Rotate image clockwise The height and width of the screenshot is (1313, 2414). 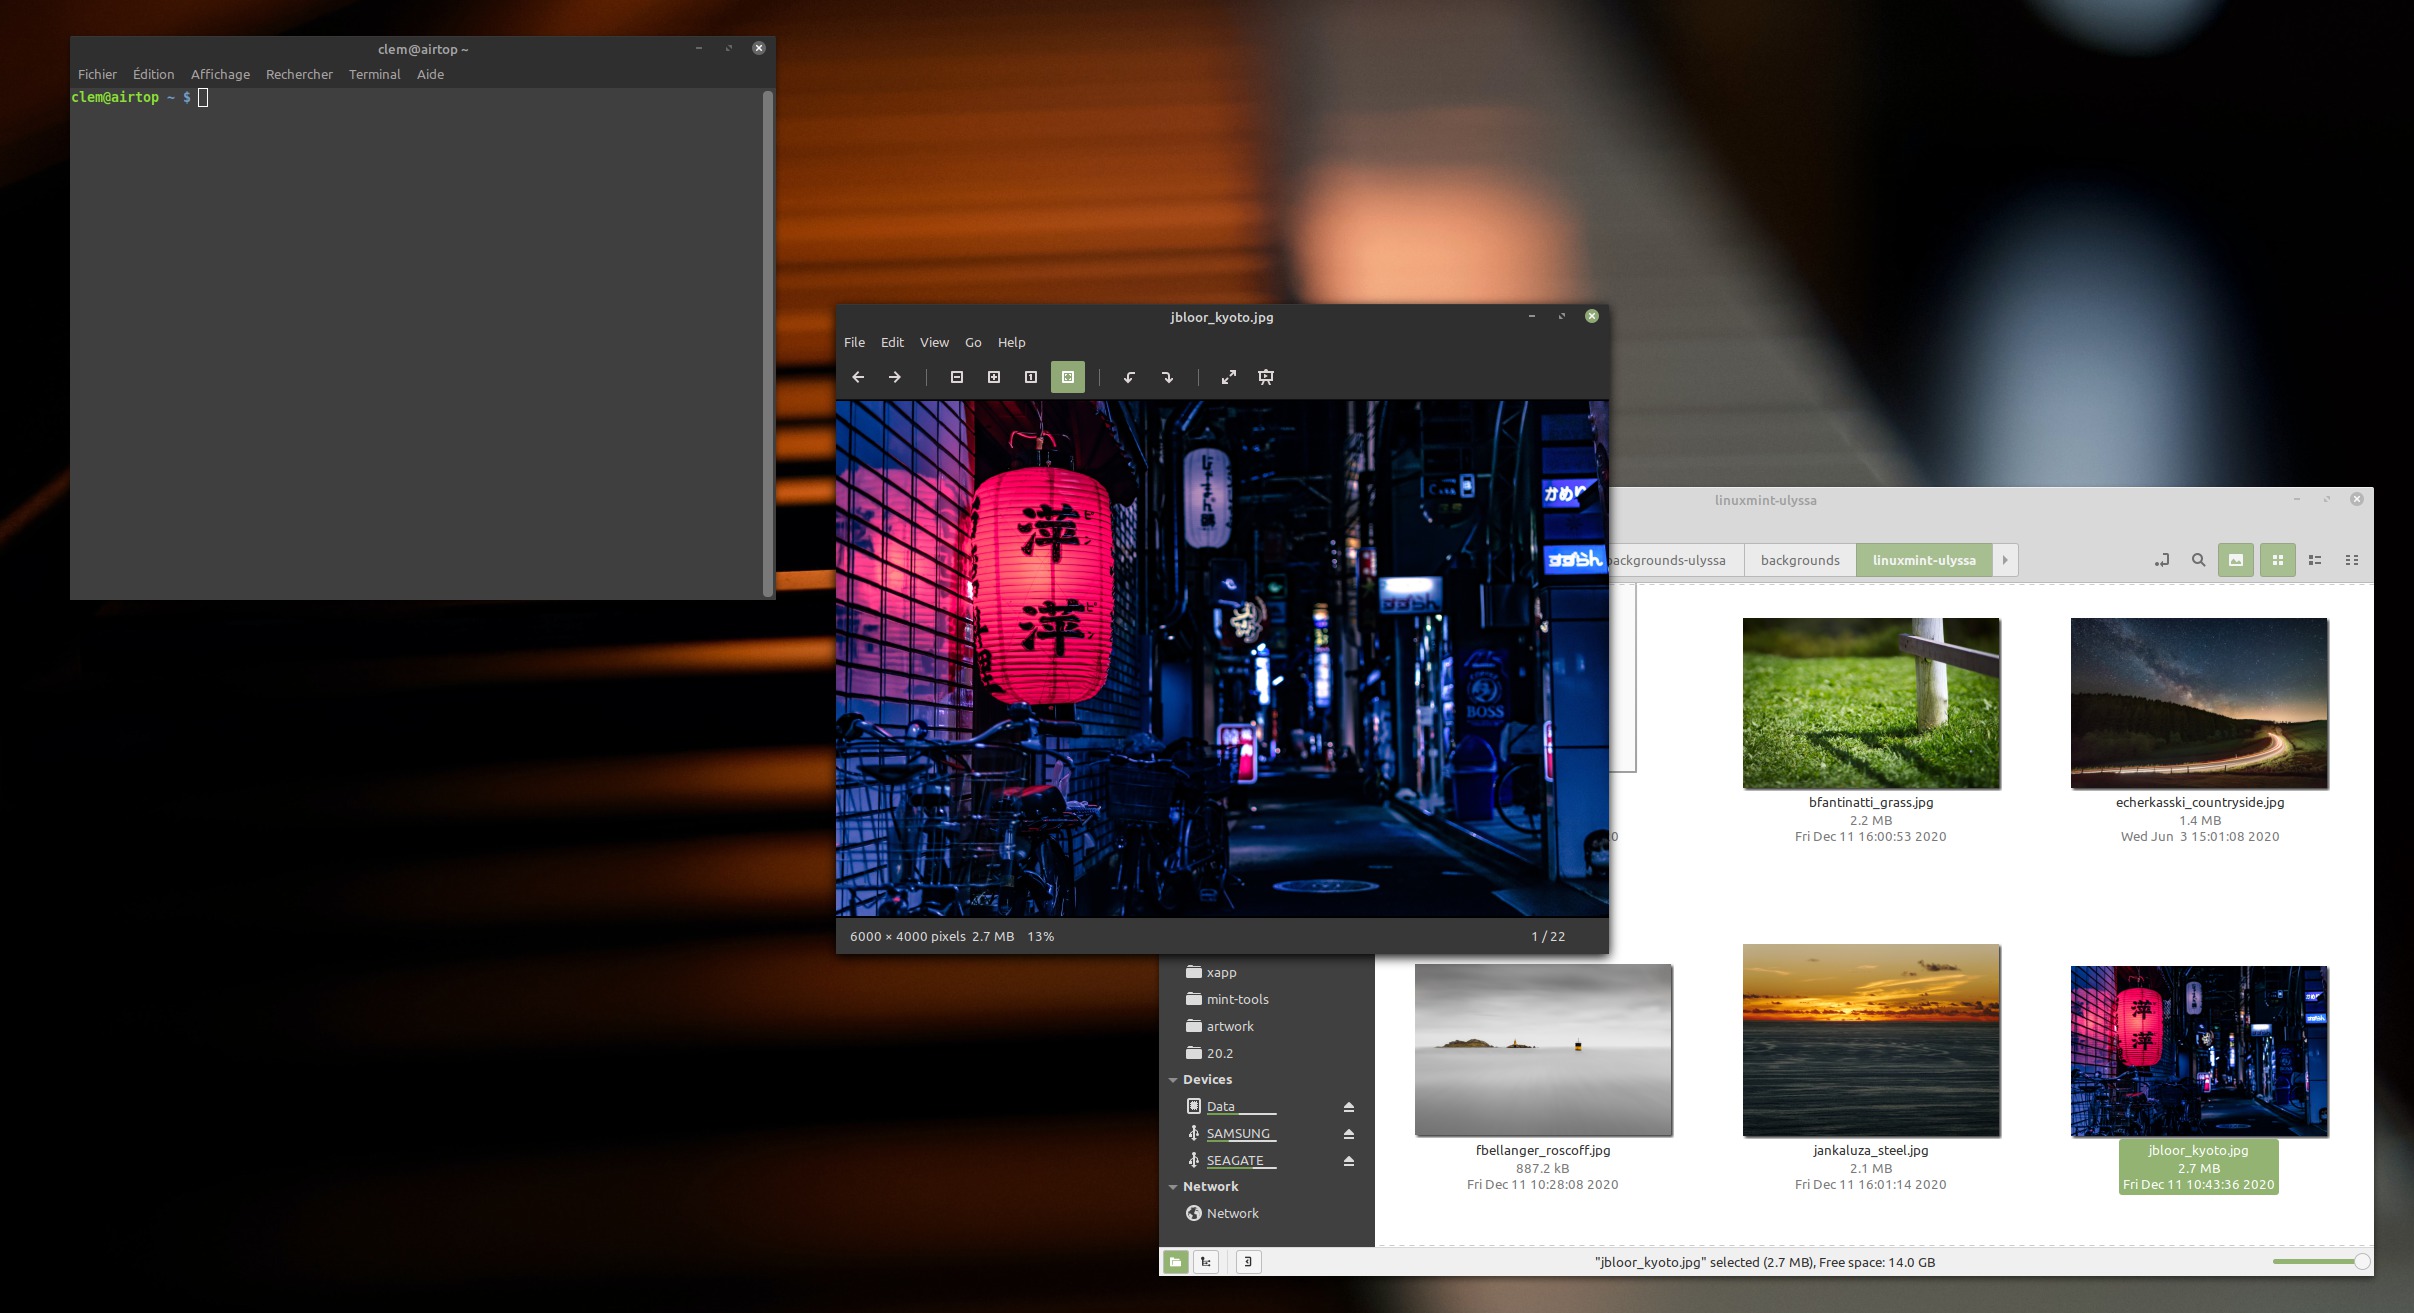1167,377
